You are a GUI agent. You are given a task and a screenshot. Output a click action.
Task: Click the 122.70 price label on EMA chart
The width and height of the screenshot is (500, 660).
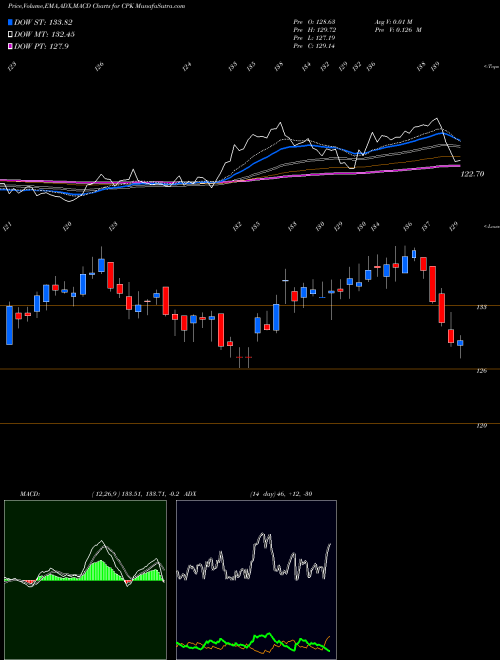coord(473,174)
